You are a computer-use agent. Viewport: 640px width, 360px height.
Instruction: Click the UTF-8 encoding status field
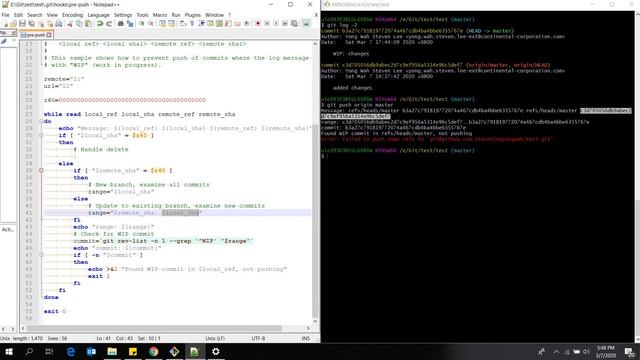click(258, 338)
